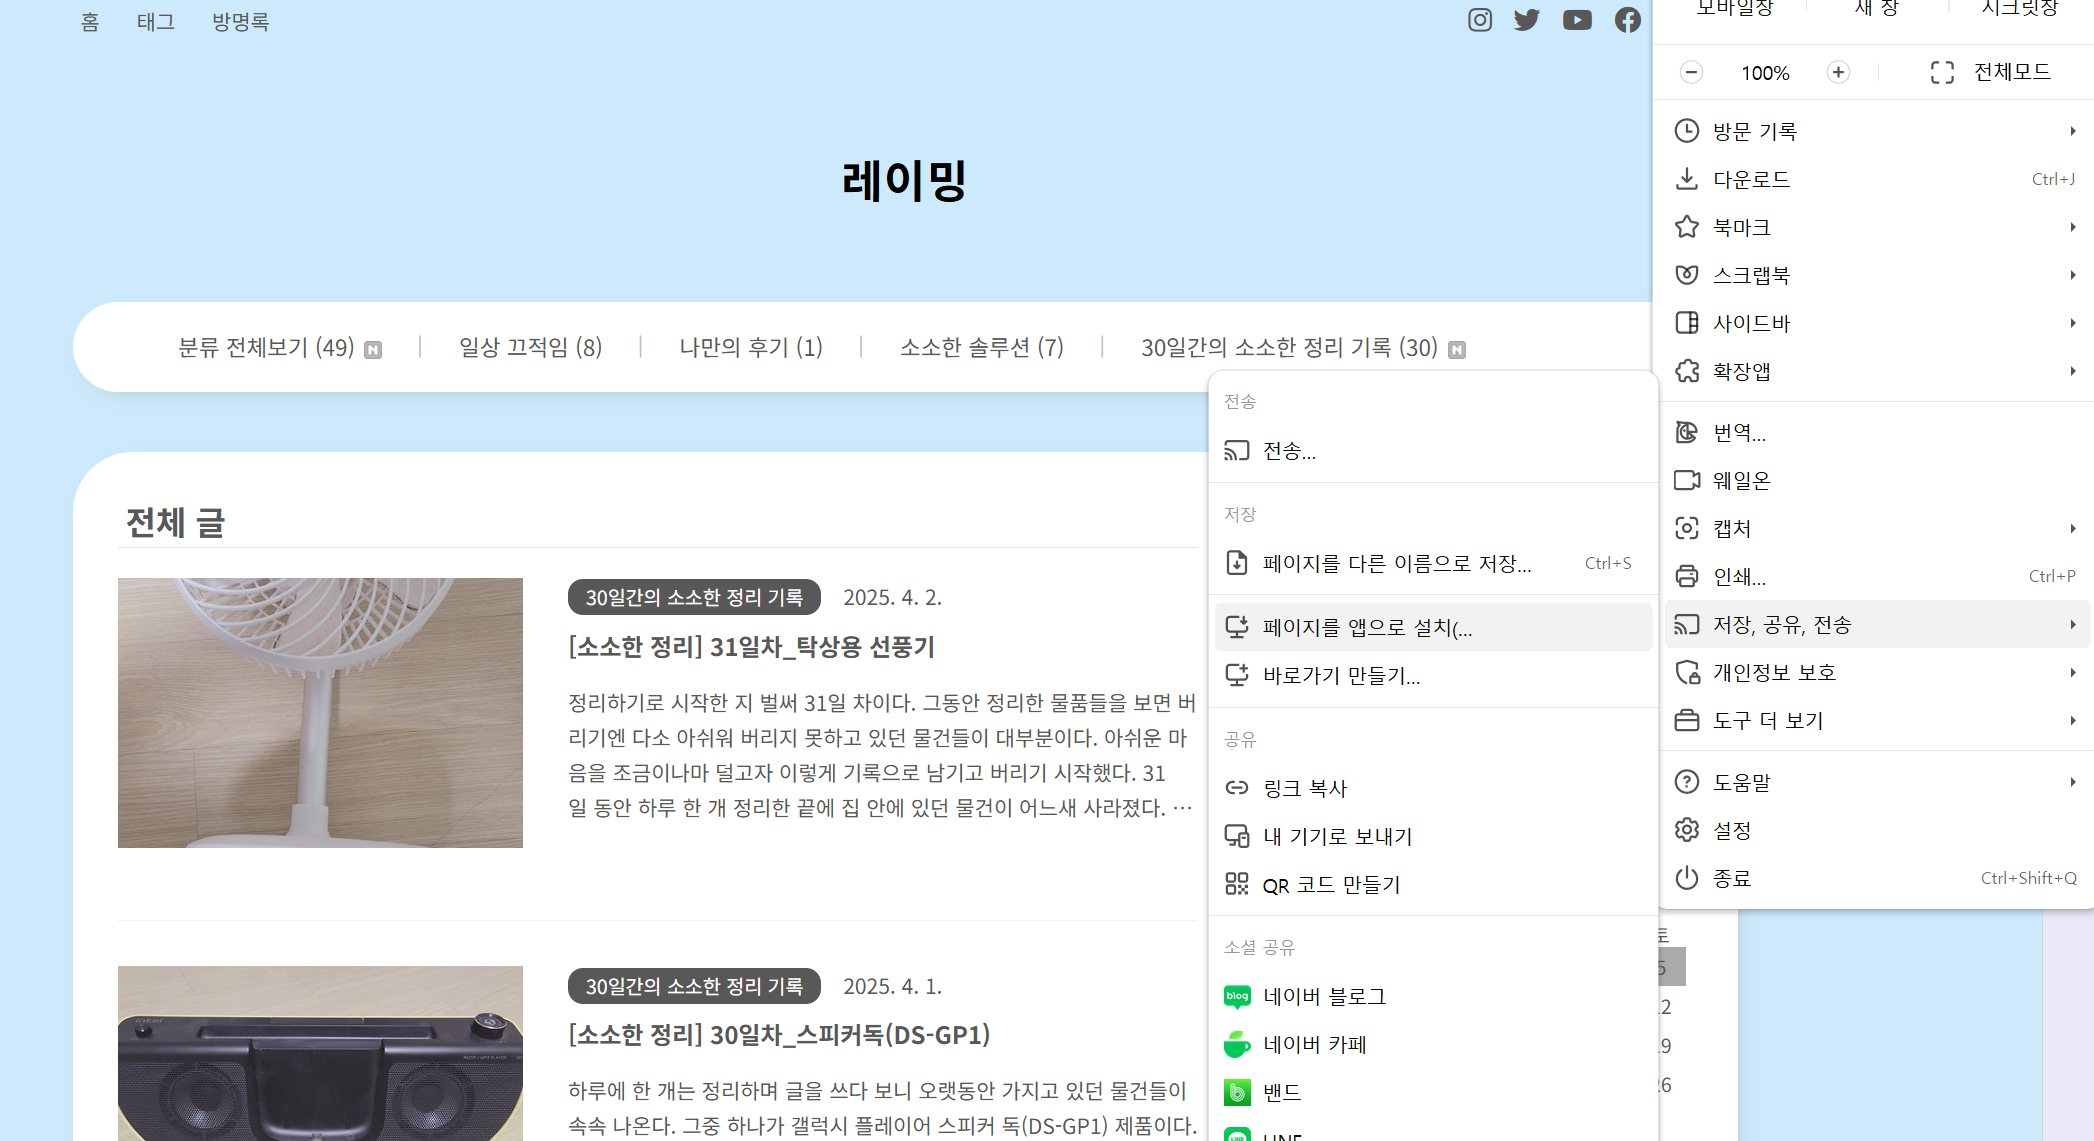
Task: Click the 네이버 블로그 share icon
Action: pos(1237,996)
